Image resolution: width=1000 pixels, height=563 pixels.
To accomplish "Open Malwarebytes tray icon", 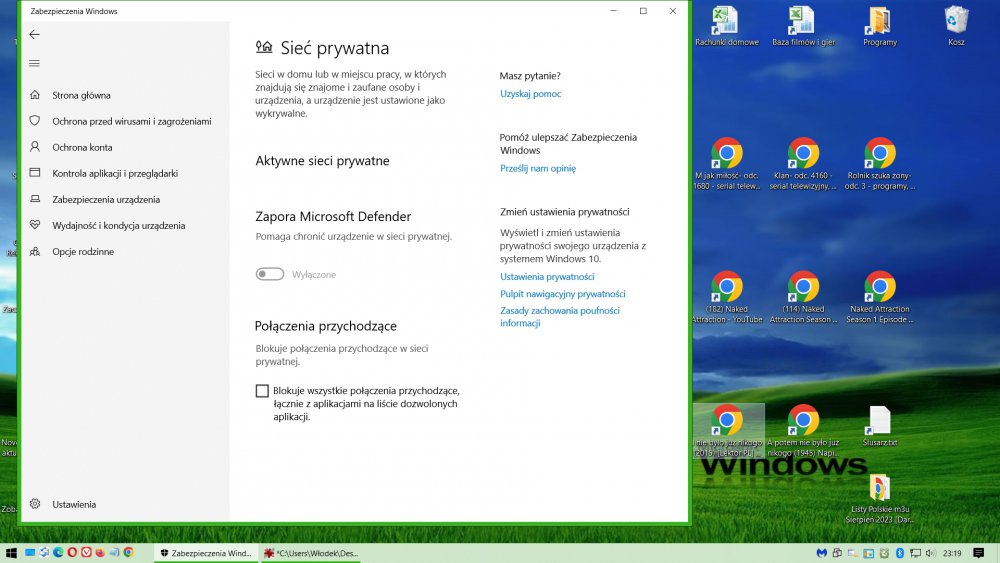I will point(821,553).
